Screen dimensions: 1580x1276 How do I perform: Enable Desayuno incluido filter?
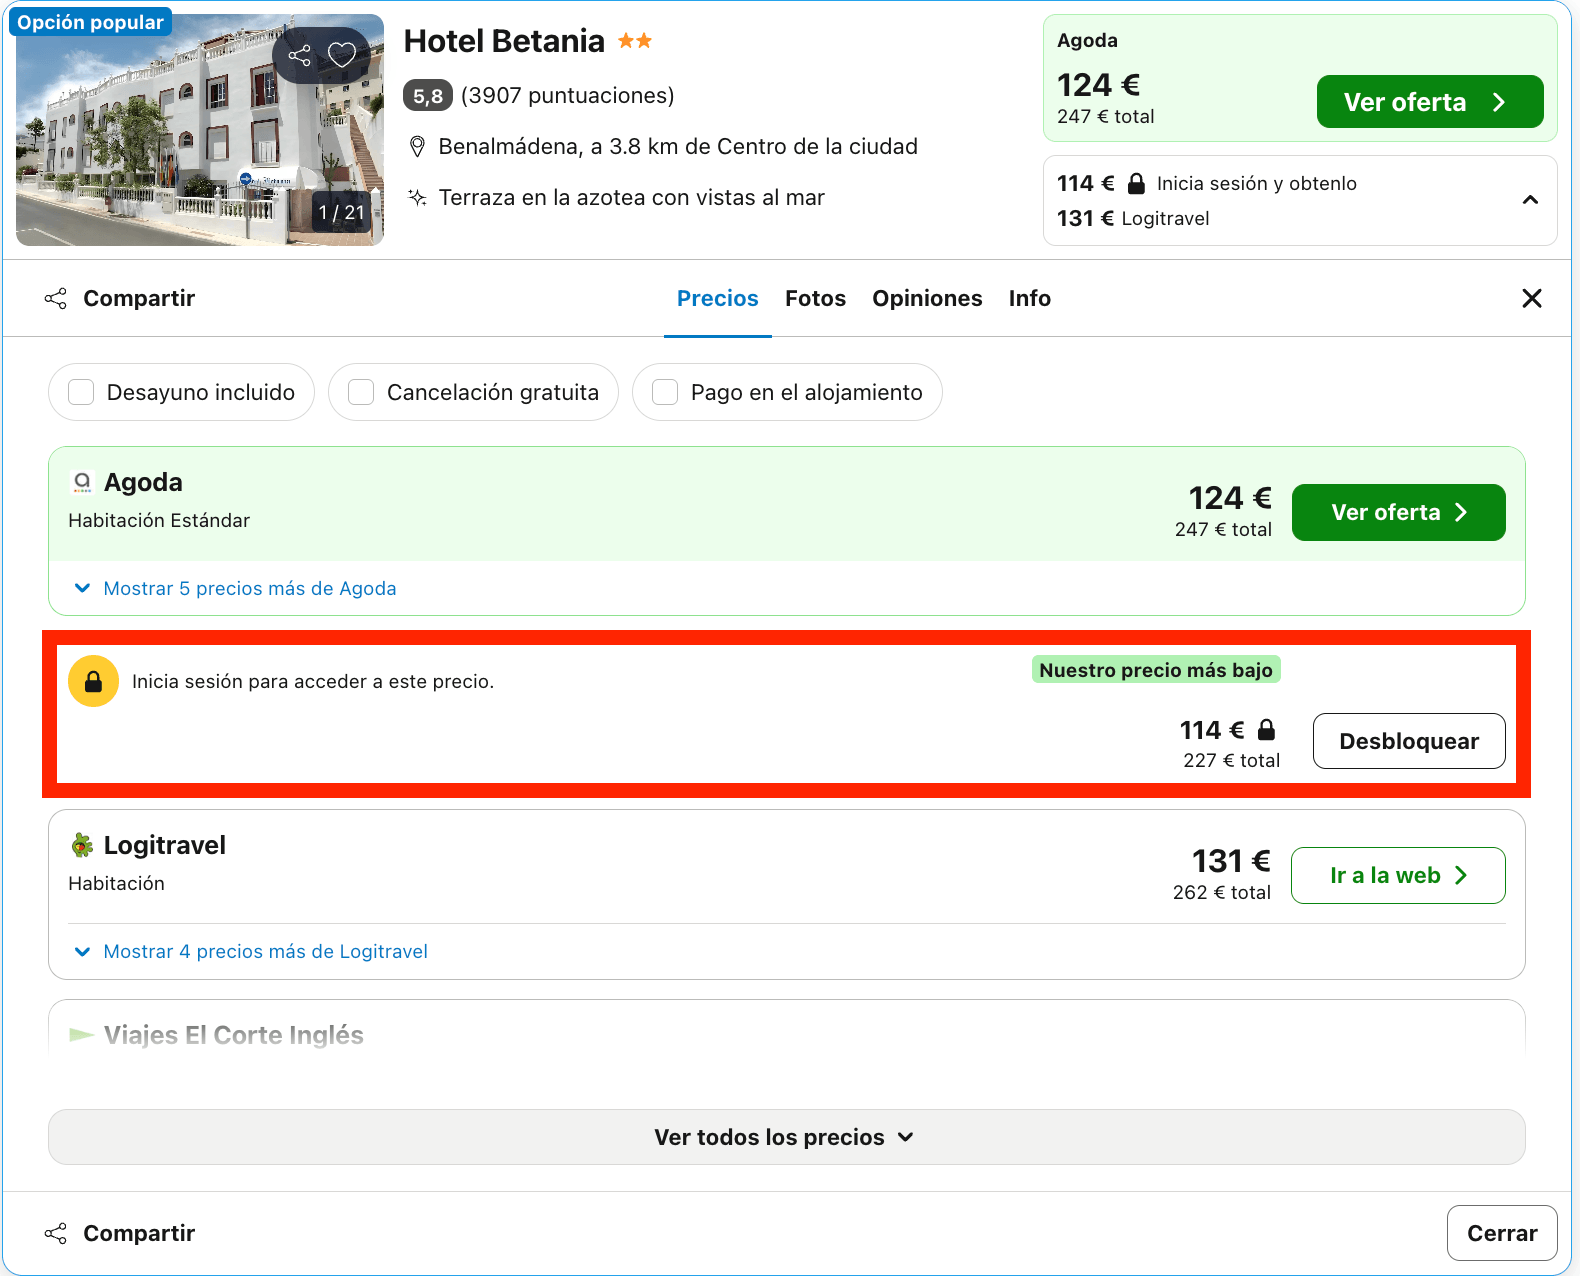181,392
